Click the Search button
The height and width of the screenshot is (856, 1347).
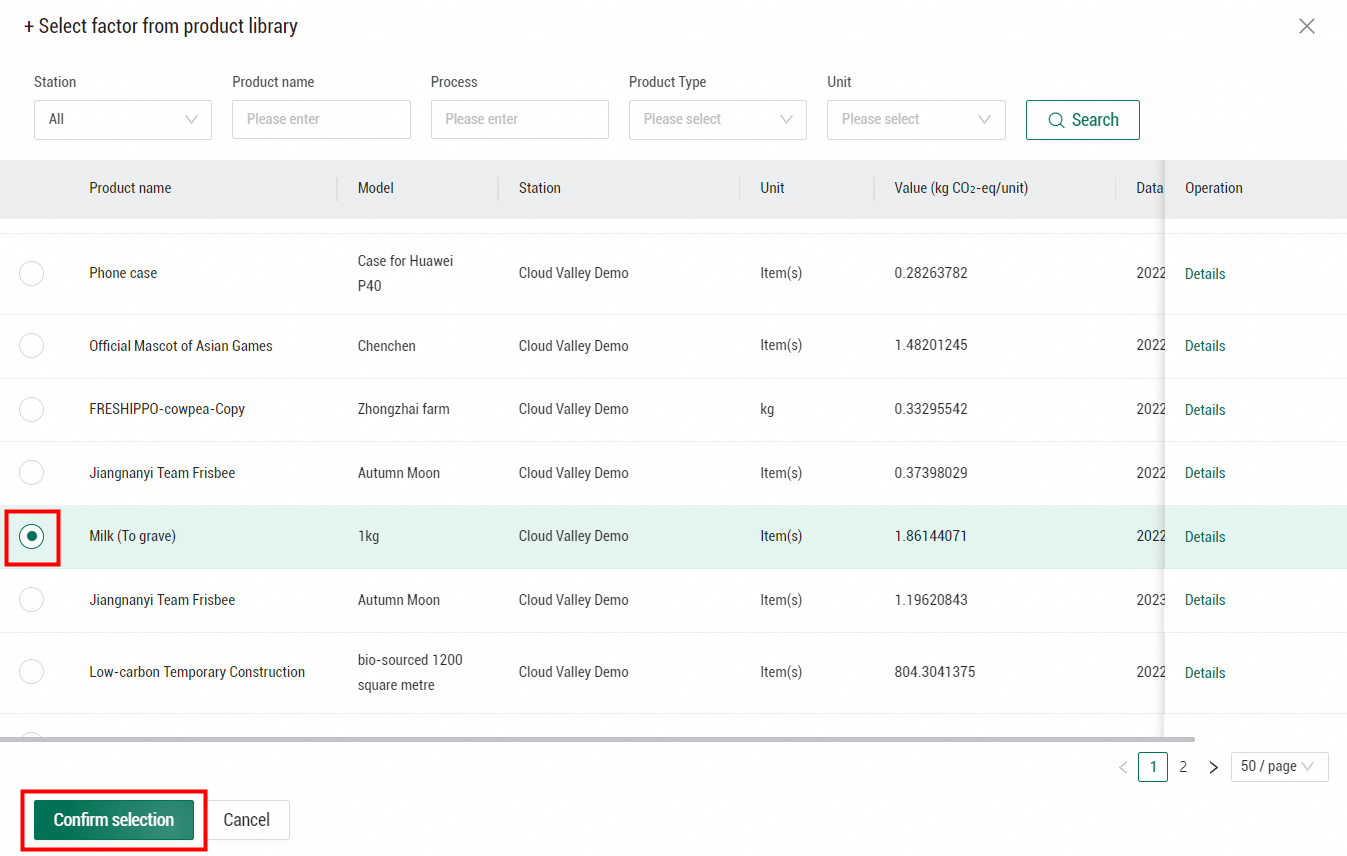coord(1082,120)
